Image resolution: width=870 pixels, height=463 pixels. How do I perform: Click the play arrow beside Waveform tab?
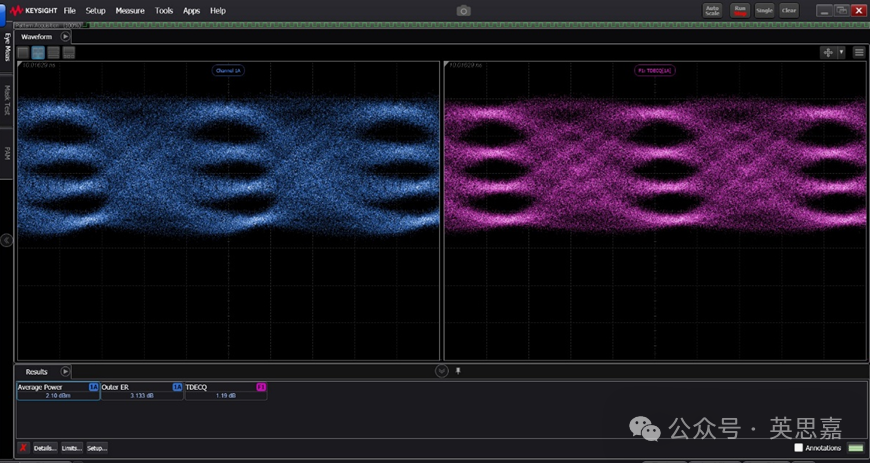[65, 37]
